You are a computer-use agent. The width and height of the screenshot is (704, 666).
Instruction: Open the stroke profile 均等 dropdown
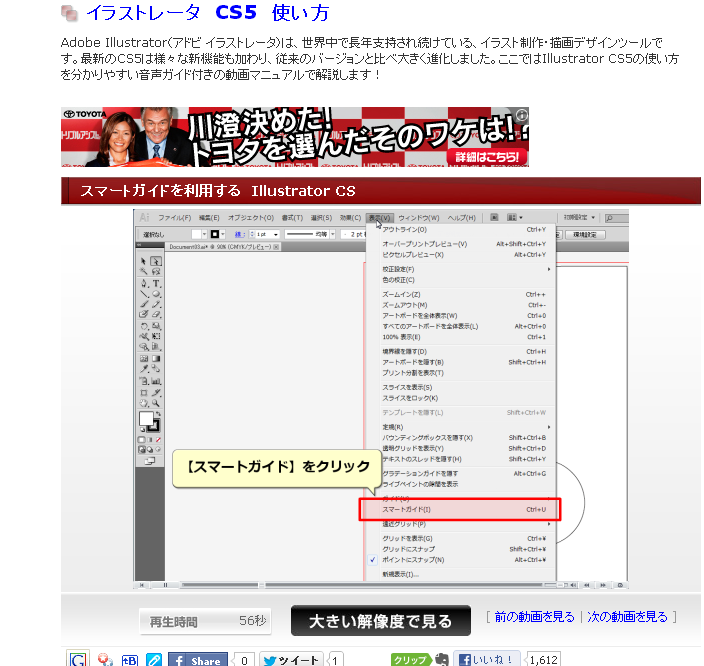point(333,234)
